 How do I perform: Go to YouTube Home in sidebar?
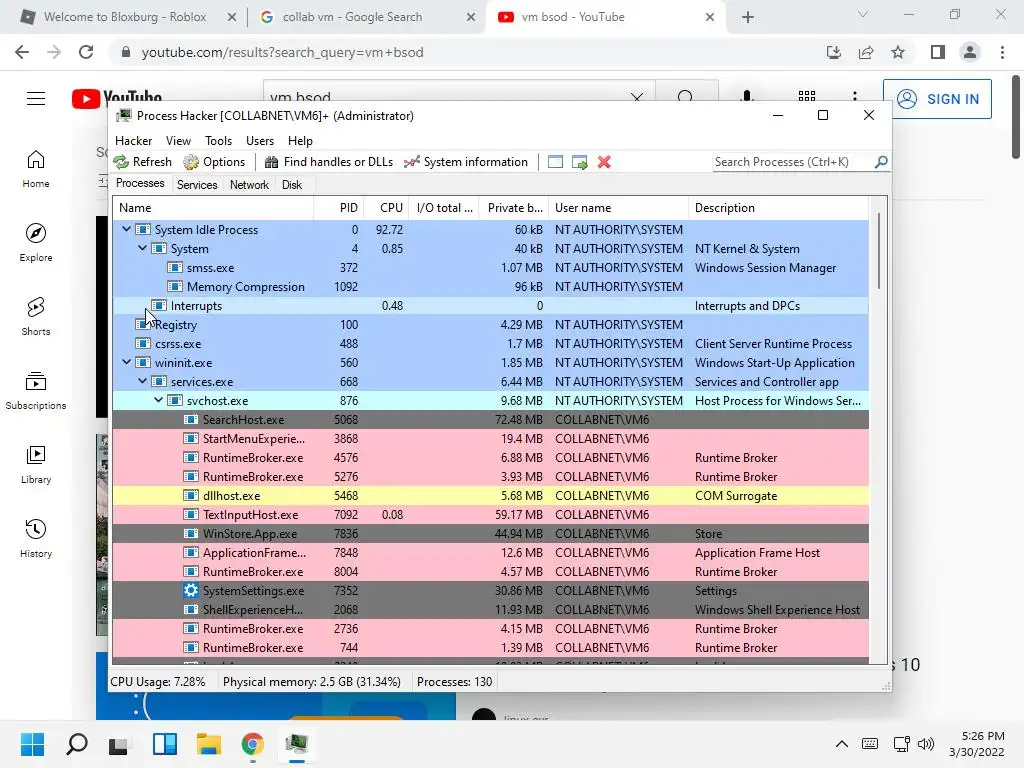tap(36, 169)
